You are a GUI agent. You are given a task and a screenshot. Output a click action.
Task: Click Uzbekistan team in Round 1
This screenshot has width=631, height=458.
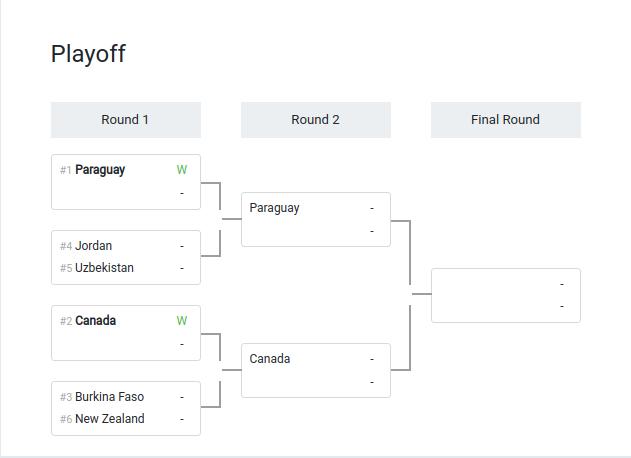click(x=104, y=268)
